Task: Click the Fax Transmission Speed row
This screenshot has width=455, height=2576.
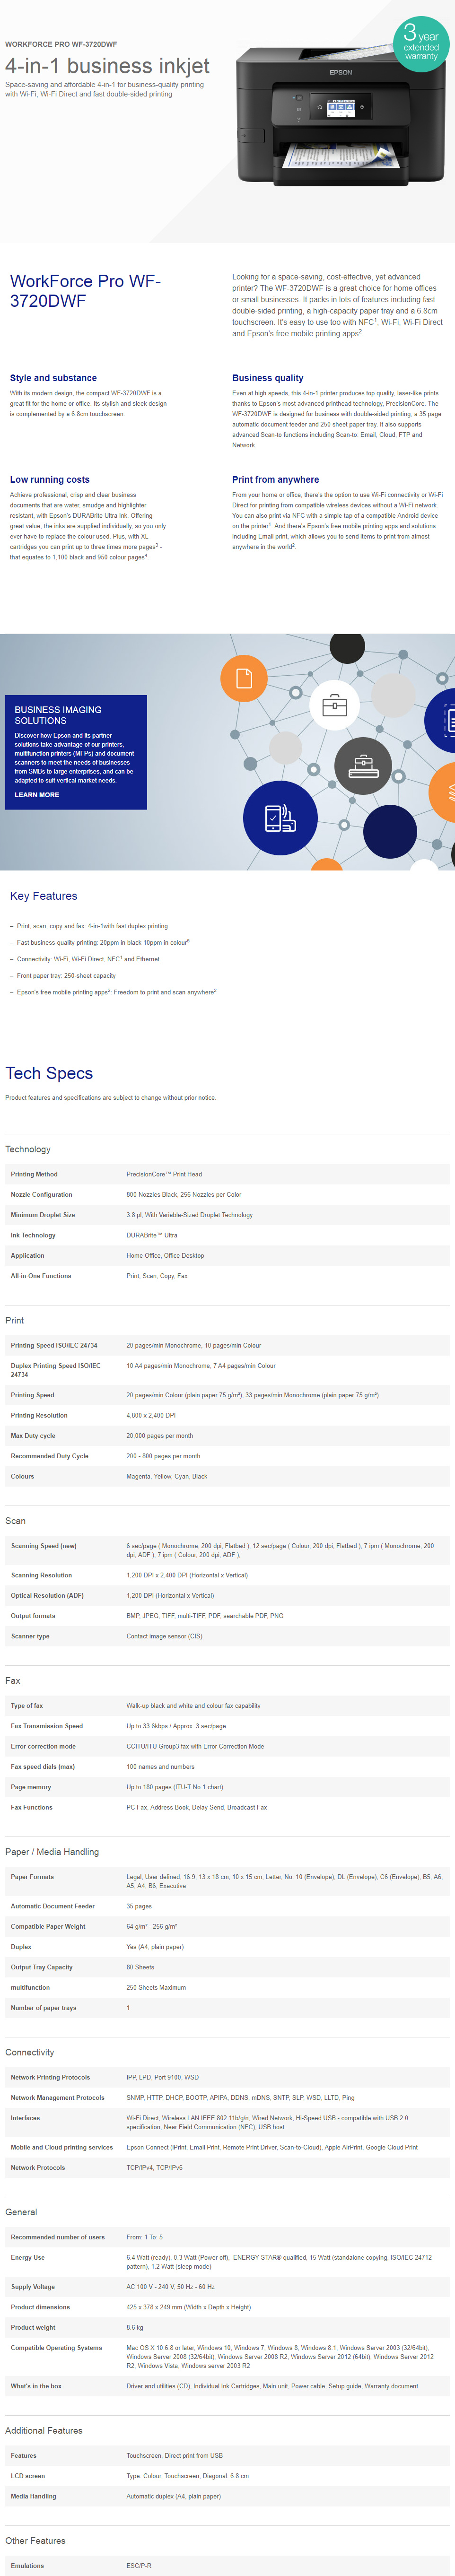Action: [227, 1726]
